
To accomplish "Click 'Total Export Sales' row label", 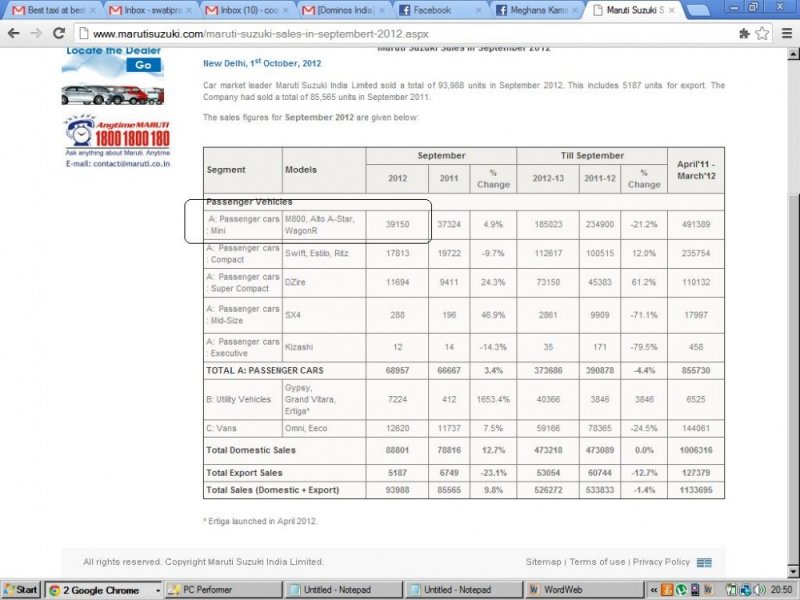I will click(244, 473).
